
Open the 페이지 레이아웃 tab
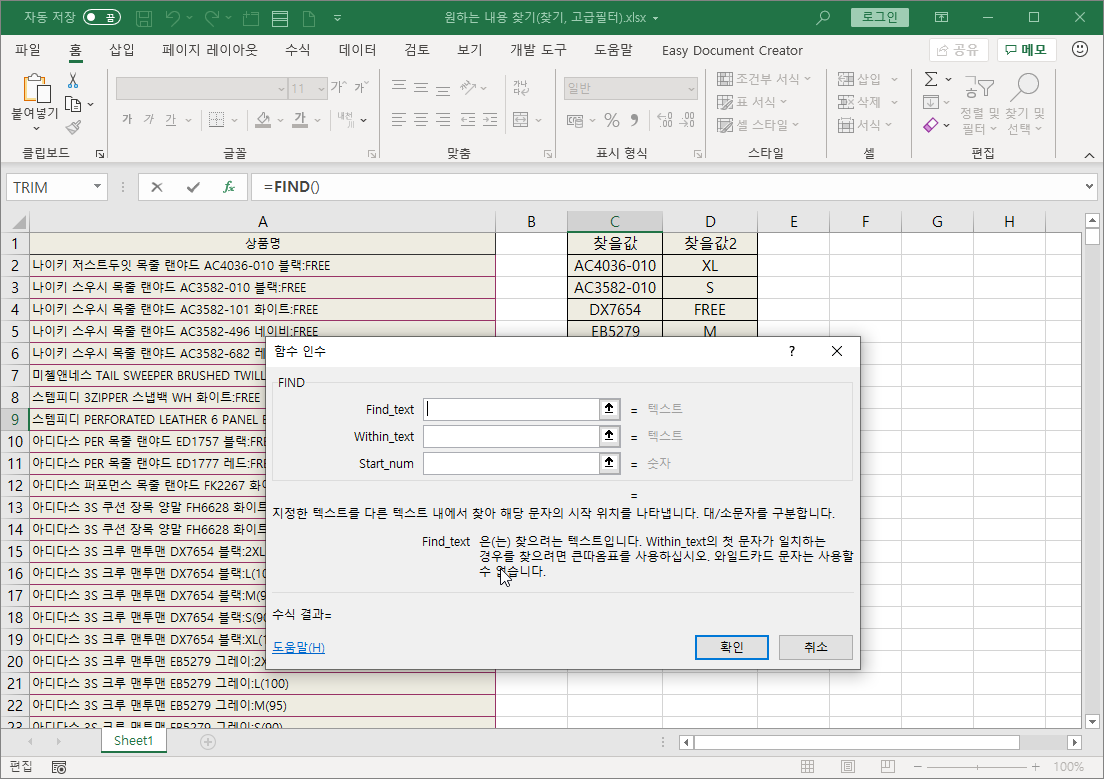pos(210,50)
